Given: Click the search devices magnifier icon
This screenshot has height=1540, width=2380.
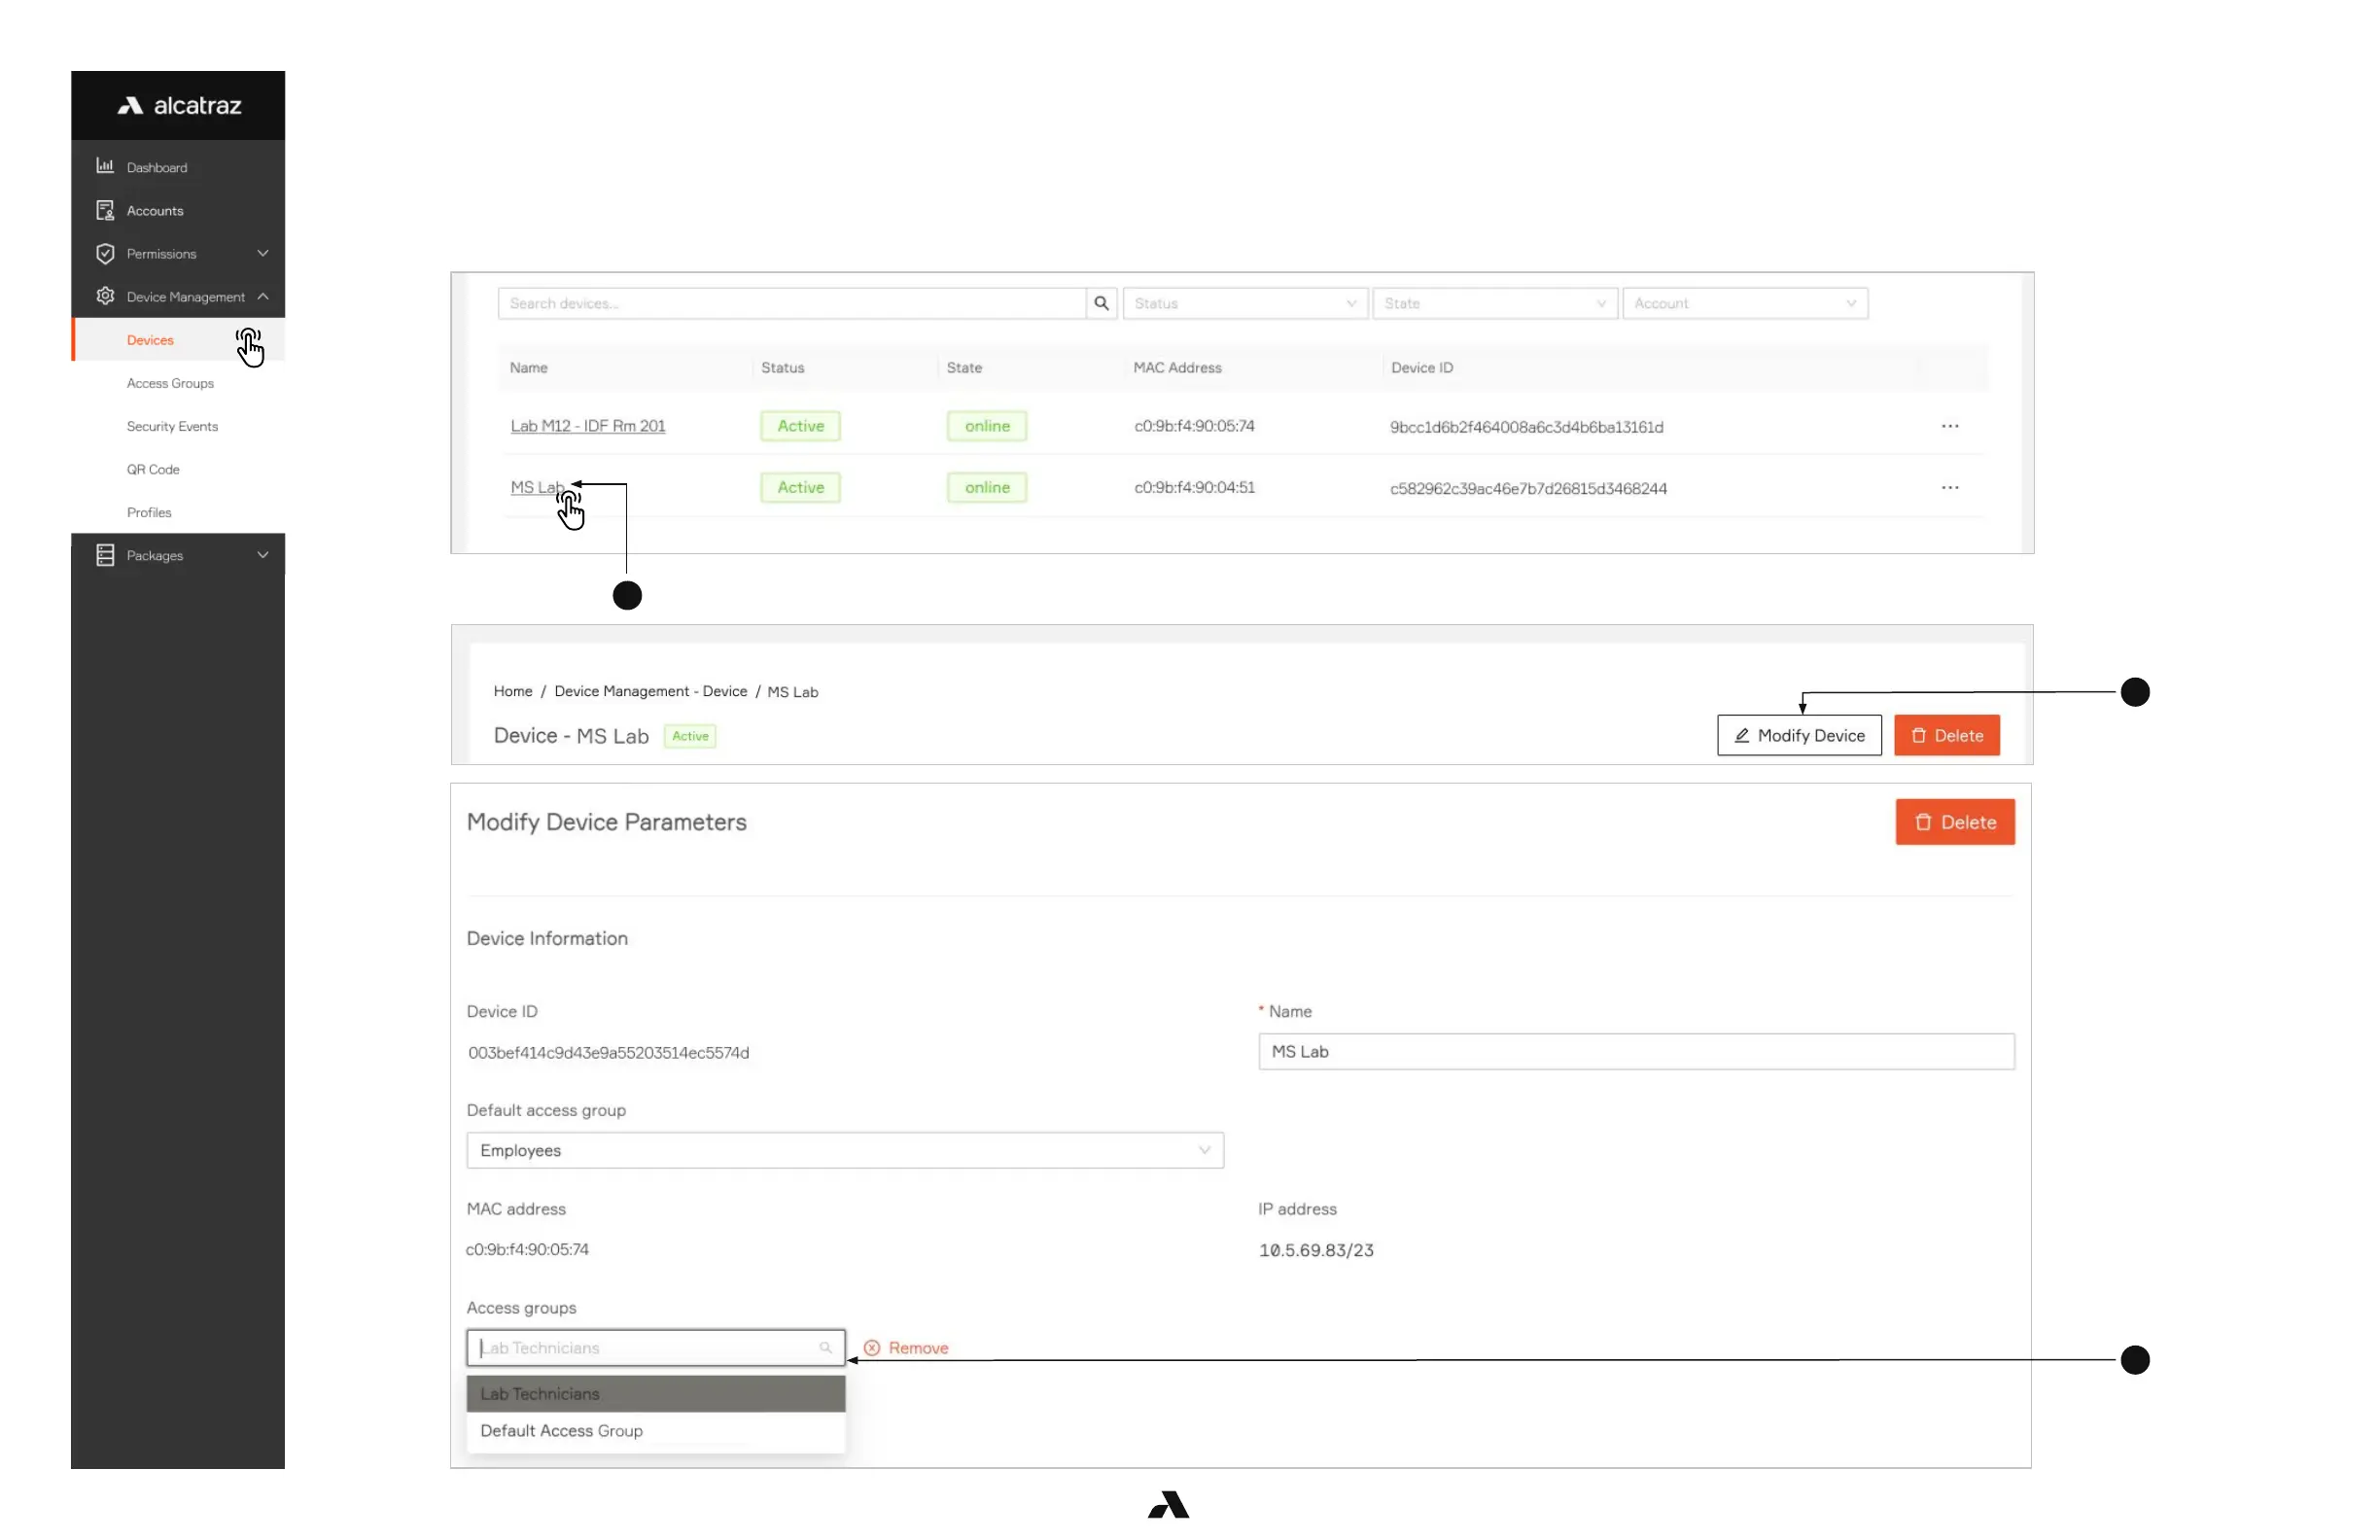Looking at the screenshot, I should pos(1101,303).
